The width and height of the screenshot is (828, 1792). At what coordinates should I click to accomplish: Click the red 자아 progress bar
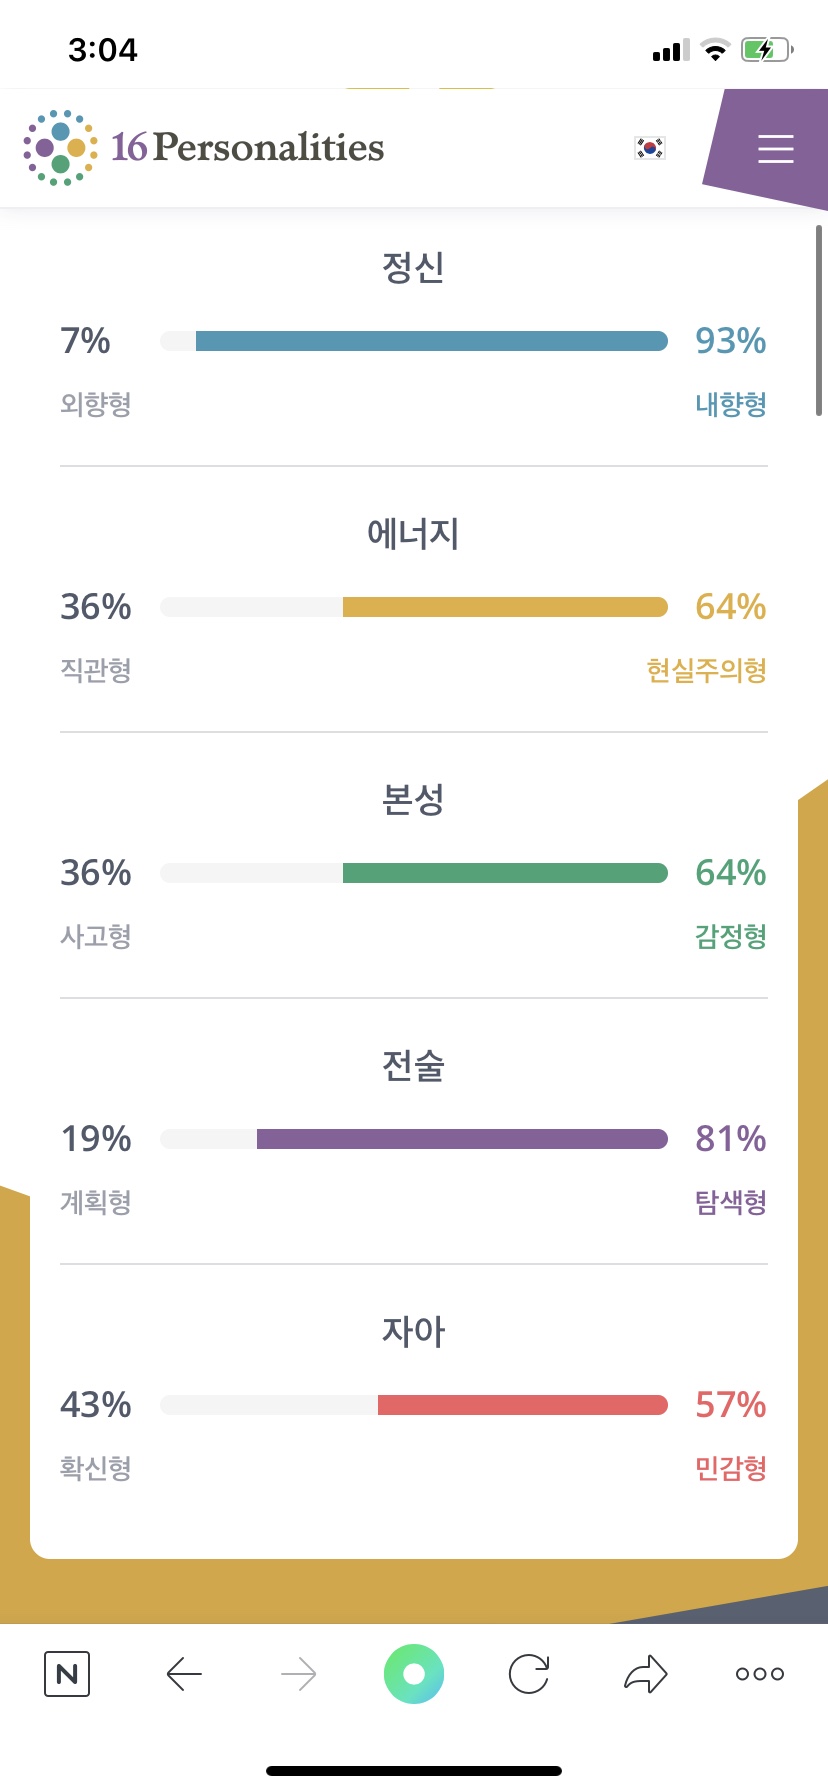[522, 1405]
